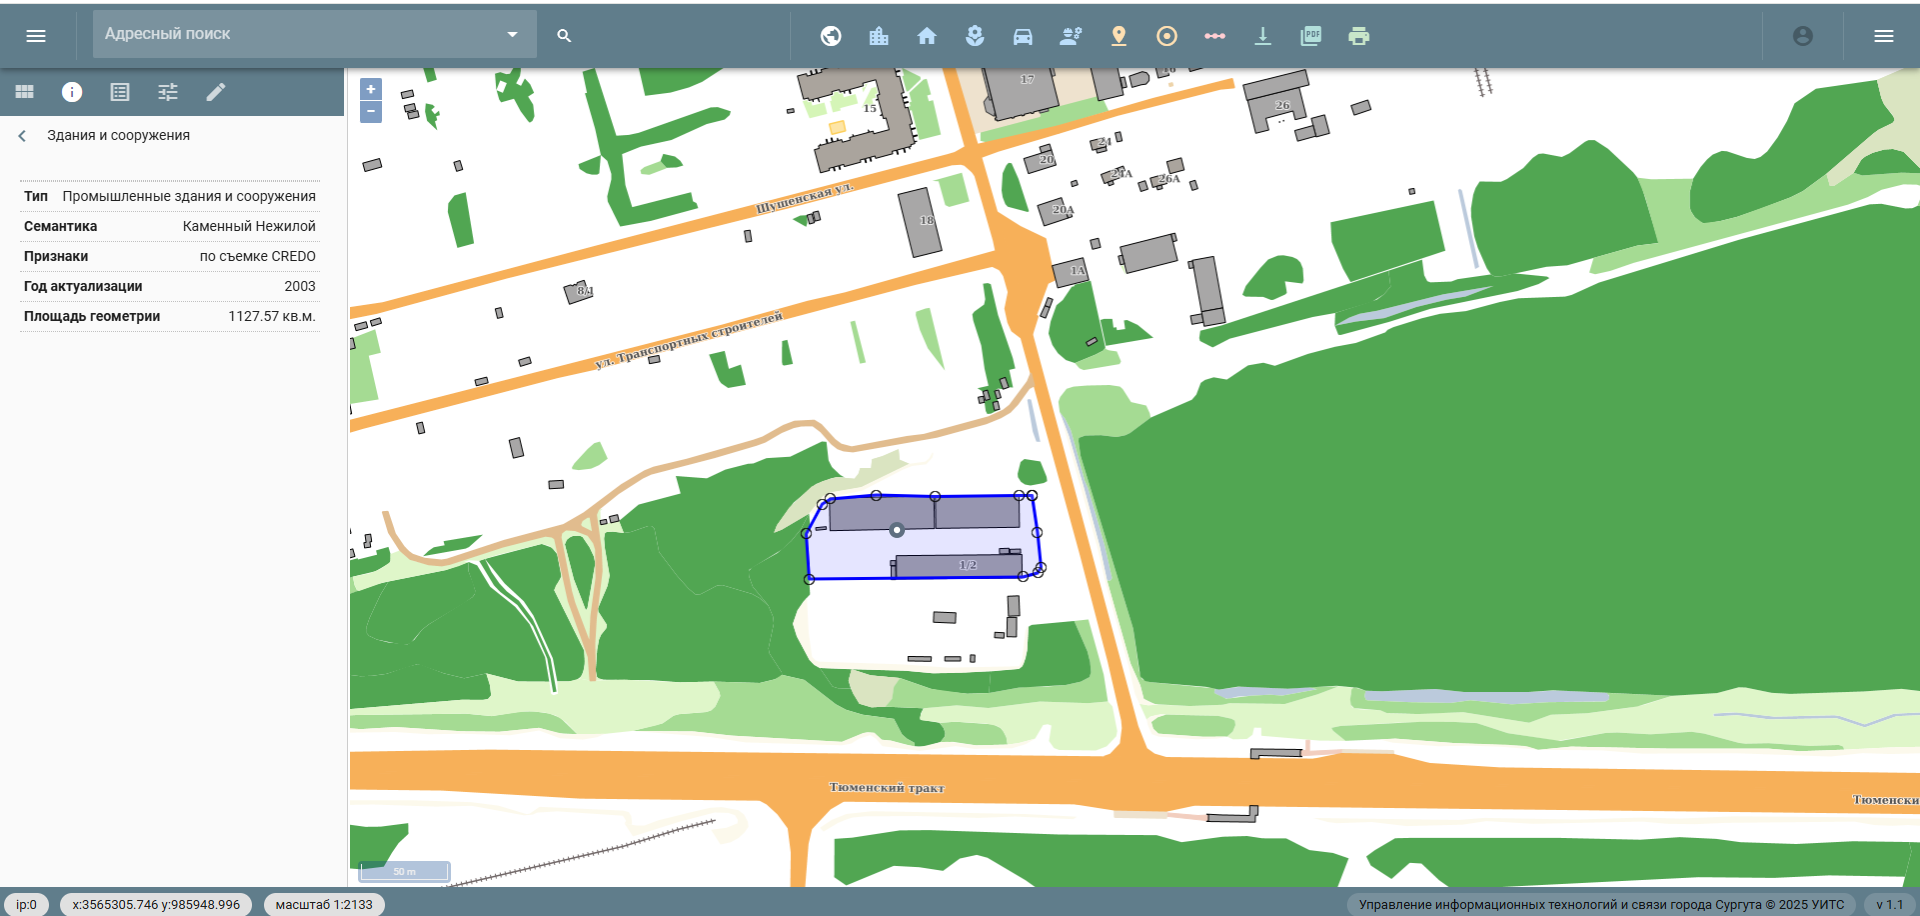Click the globe icon in top toolbar

coord(830,36)
